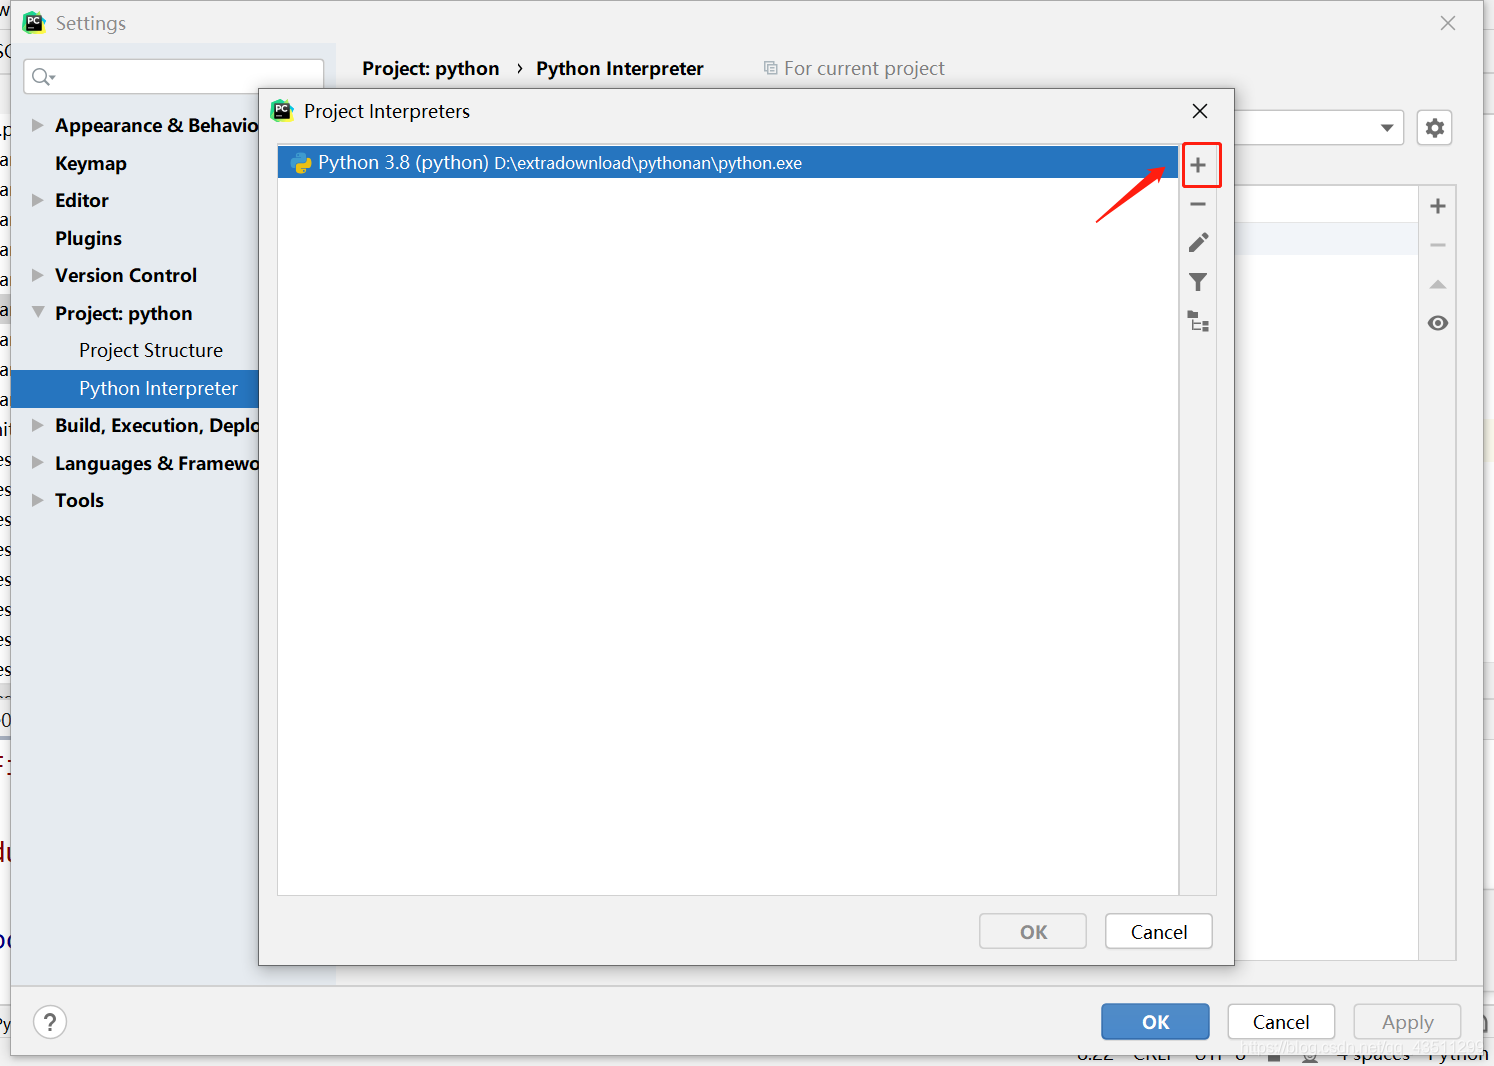Expand the Editor section arrow
The width and height of the screenshot is (1494, 1066).
coord(37,200)
